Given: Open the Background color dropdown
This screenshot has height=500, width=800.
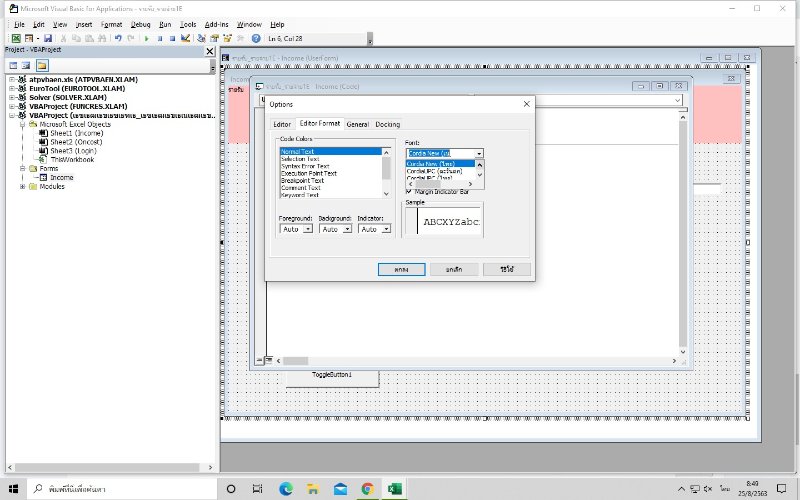Looking at the screenshot, I should [346, 229].
